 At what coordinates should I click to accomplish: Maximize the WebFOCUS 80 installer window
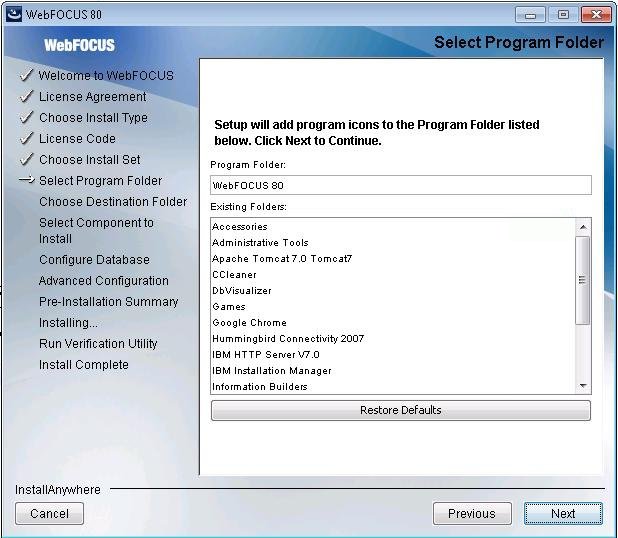pyautogui.click(x=563, y=15)
